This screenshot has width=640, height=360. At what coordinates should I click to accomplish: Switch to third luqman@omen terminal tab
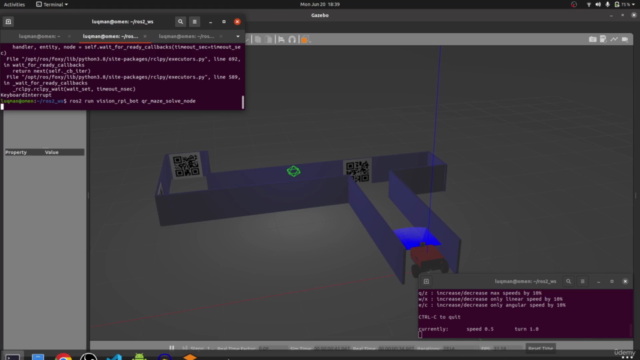tap(186, 36)
